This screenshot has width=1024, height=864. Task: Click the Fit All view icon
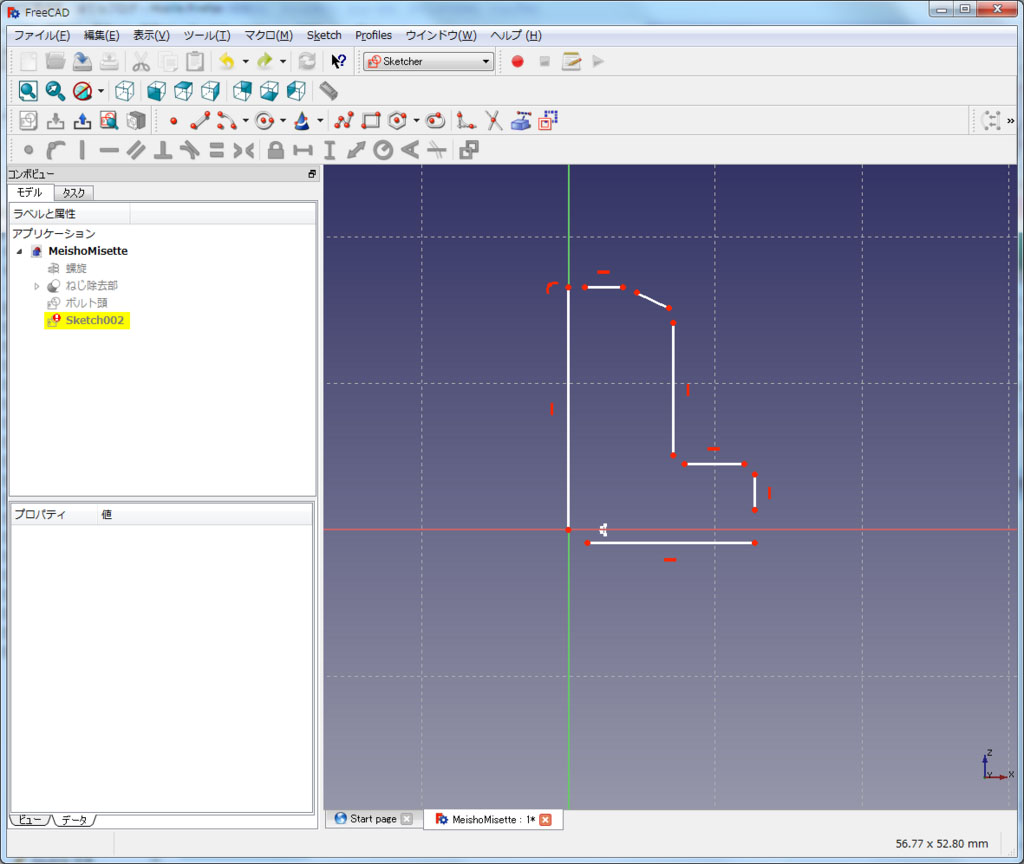click(x=28, y=91)
